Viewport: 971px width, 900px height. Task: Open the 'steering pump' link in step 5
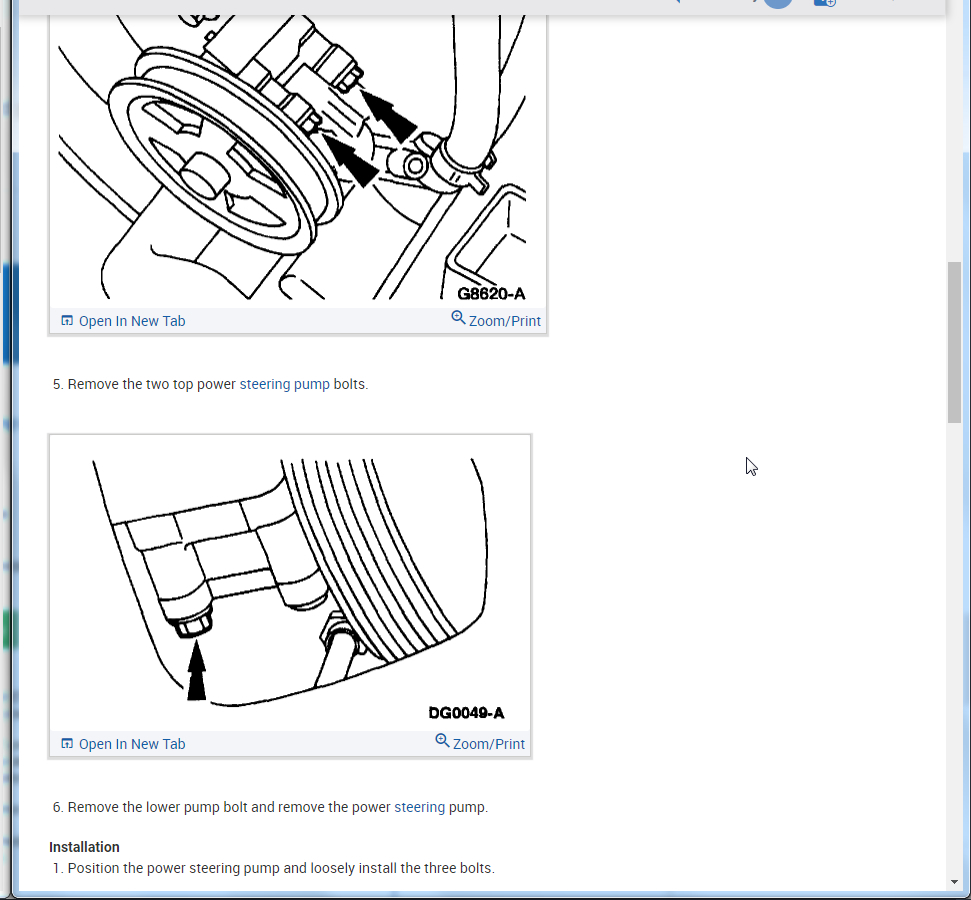(x=285, y=384)
